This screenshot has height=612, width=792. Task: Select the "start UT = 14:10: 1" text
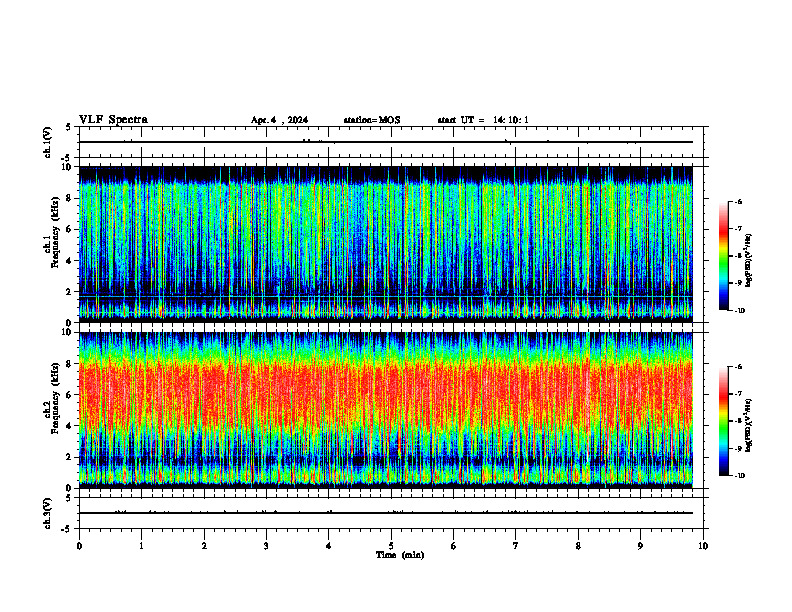pyautogui.click(x=483, y=120)
